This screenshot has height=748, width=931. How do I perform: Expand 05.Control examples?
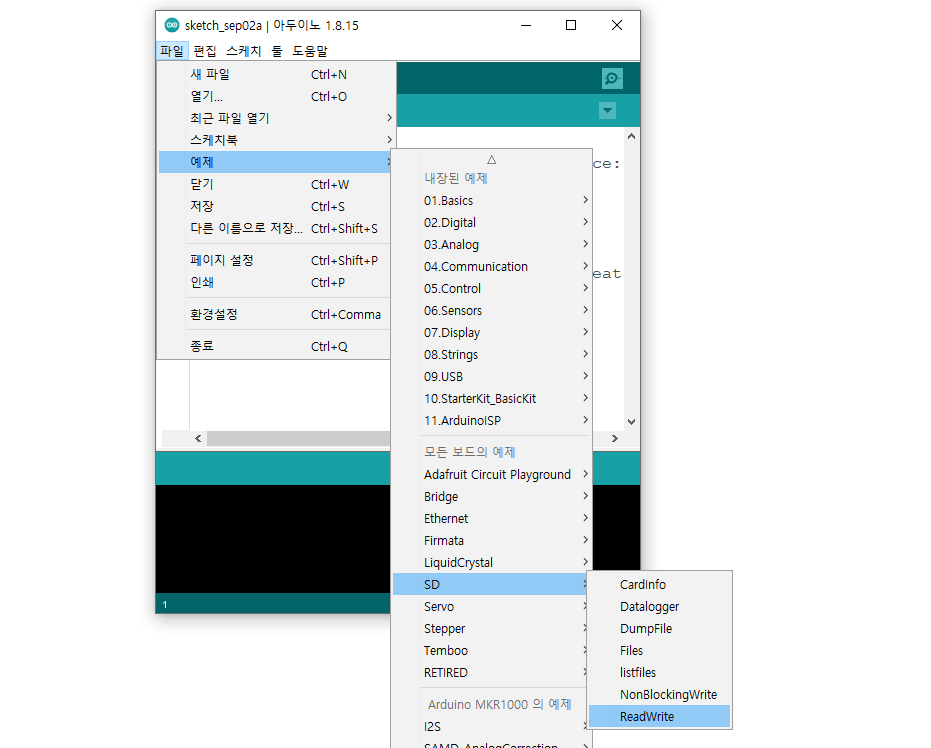click(x=492, y=289)
